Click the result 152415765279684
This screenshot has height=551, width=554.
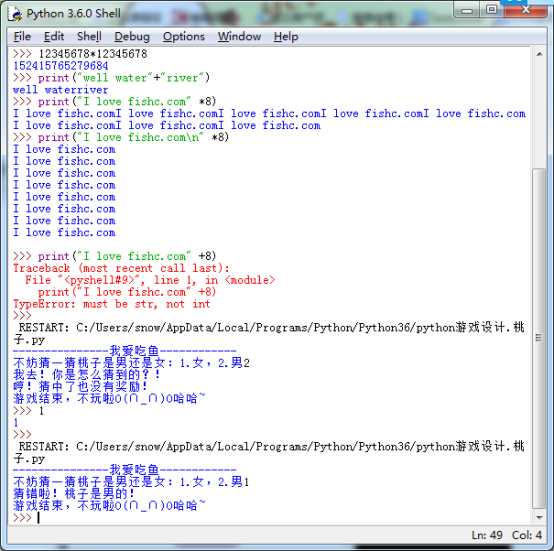(60, 66)
